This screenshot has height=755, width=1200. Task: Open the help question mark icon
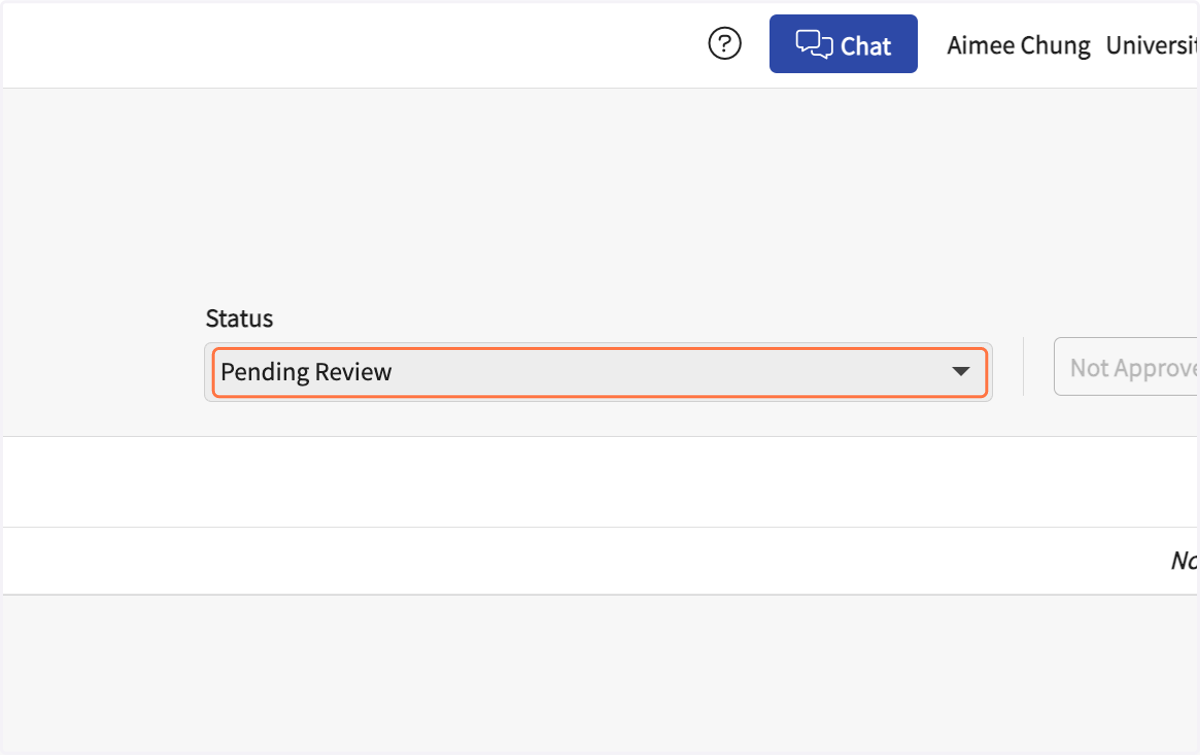(x=724, y=44)
